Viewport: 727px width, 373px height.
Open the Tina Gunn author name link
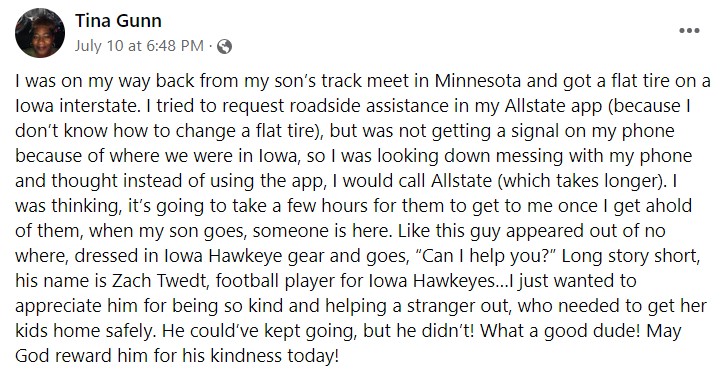[x=118, y=21]
